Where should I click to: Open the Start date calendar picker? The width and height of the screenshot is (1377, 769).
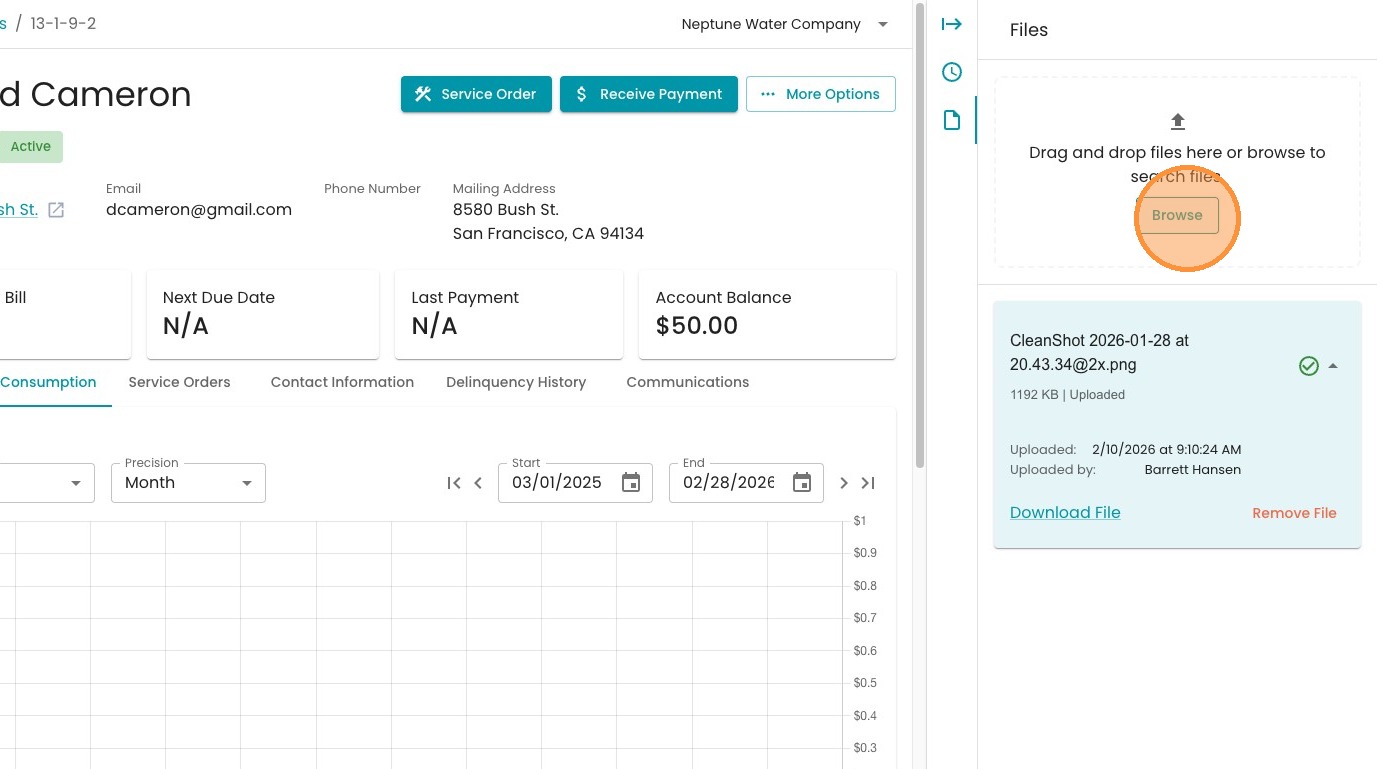coord(631,483)
